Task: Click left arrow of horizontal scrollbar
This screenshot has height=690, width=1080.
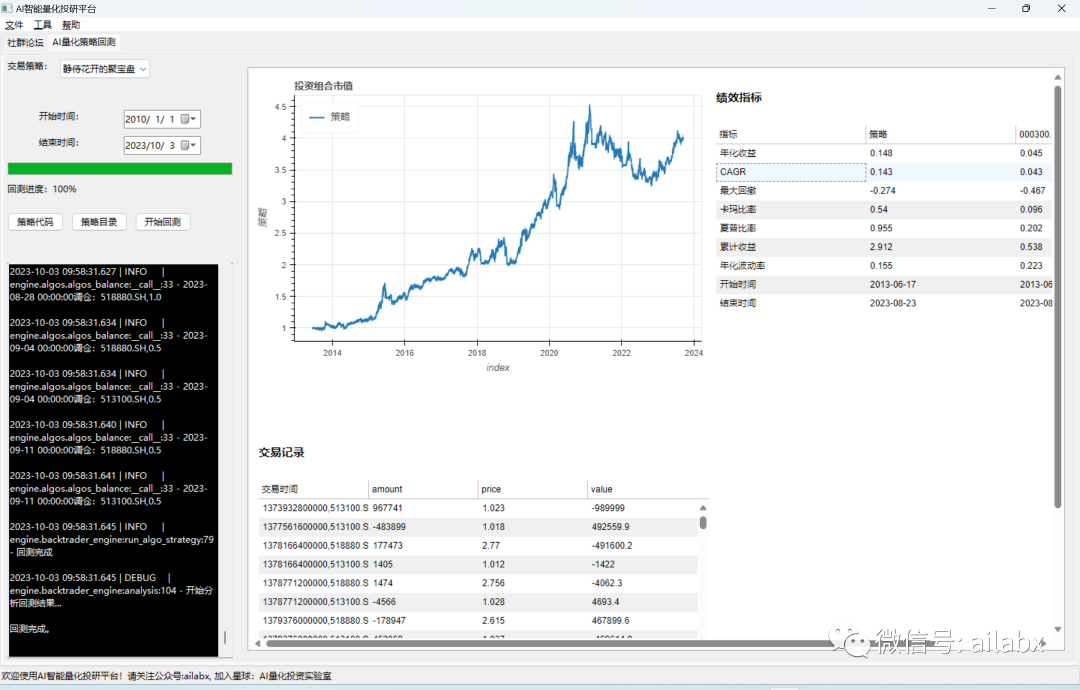Action: pyautogui.click(x=257, y=643)
